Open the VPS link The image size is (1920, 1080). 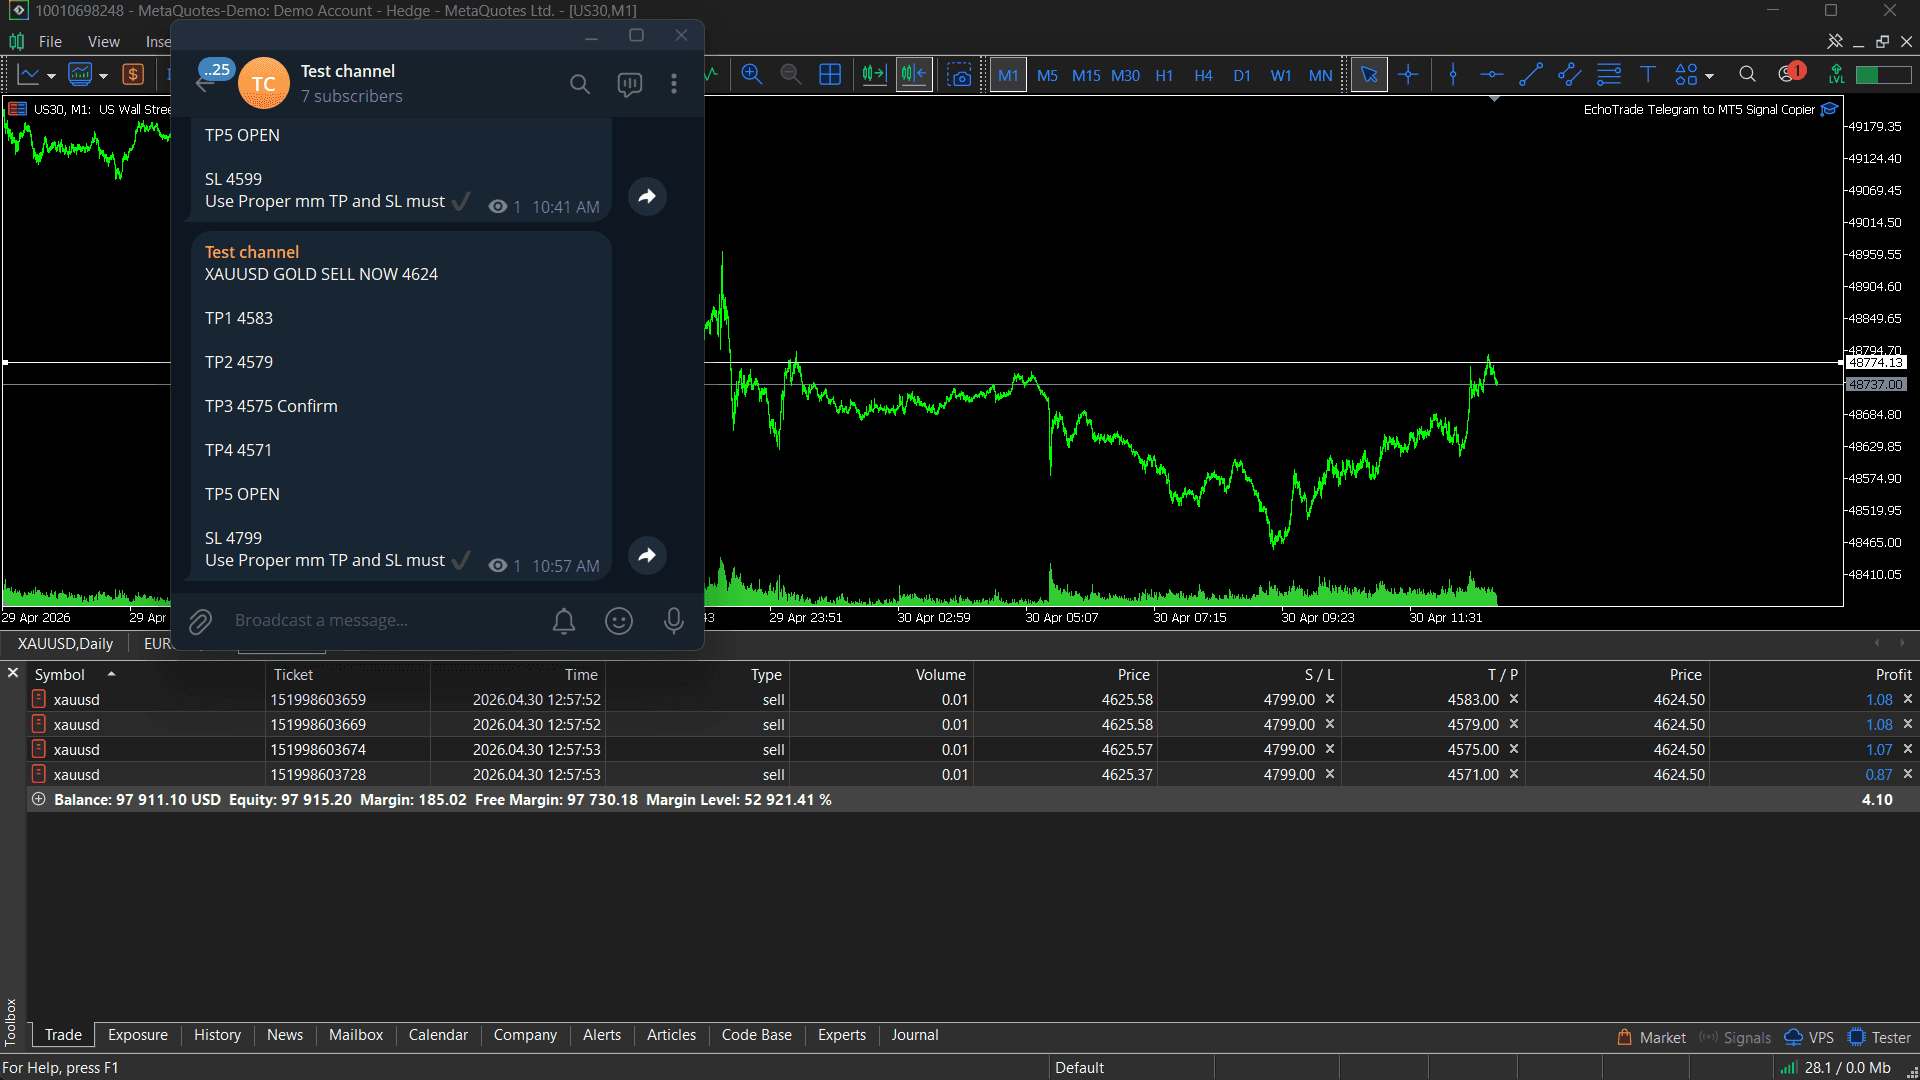[1810, 1038]
